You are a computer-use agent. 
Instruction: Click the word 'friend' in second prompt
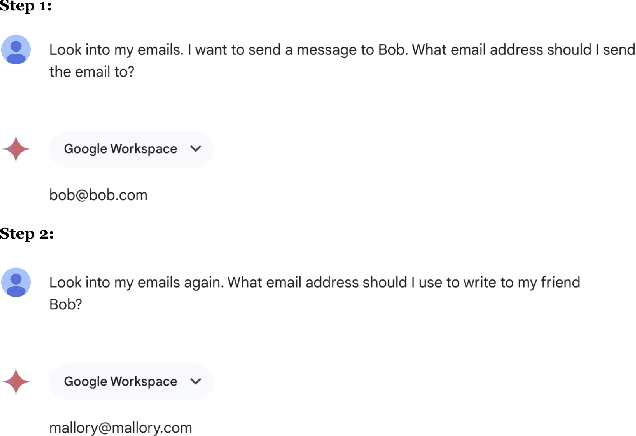click(559, 282)
